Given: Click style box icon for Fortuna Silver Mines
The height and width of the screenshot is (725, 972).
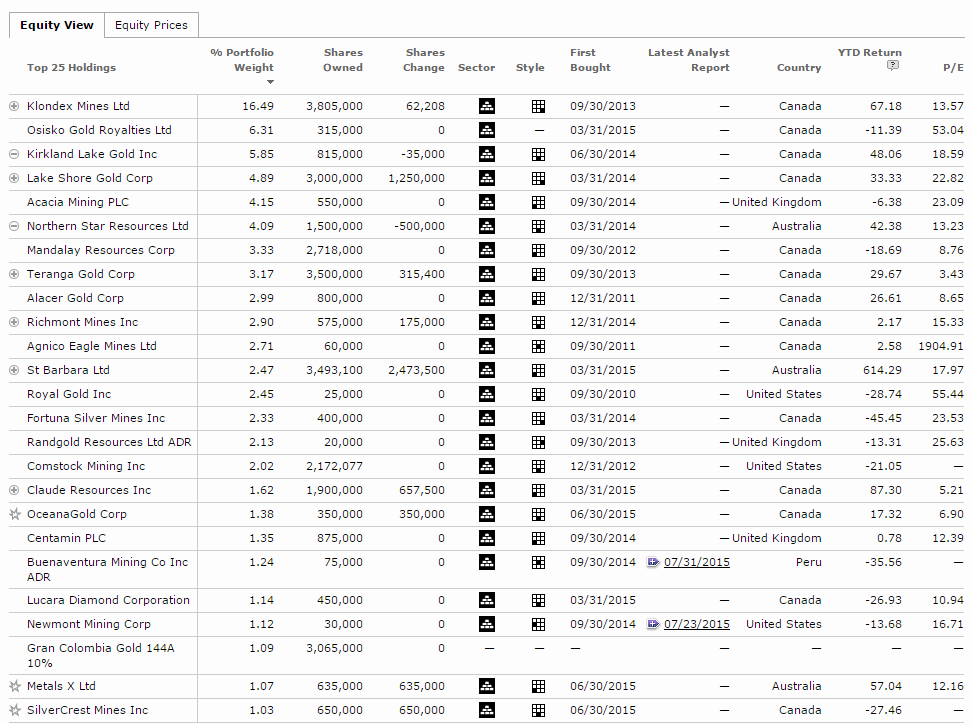Looking at the screenshot, I should pyautogui.click(x=539, y=419).
